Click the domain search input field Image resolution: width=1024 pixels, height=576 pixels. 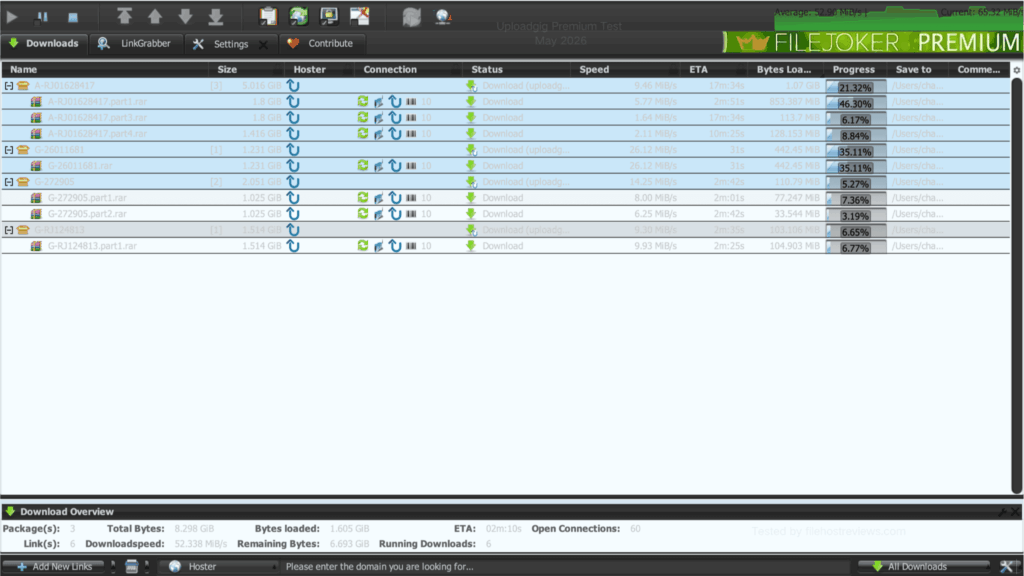566,566
